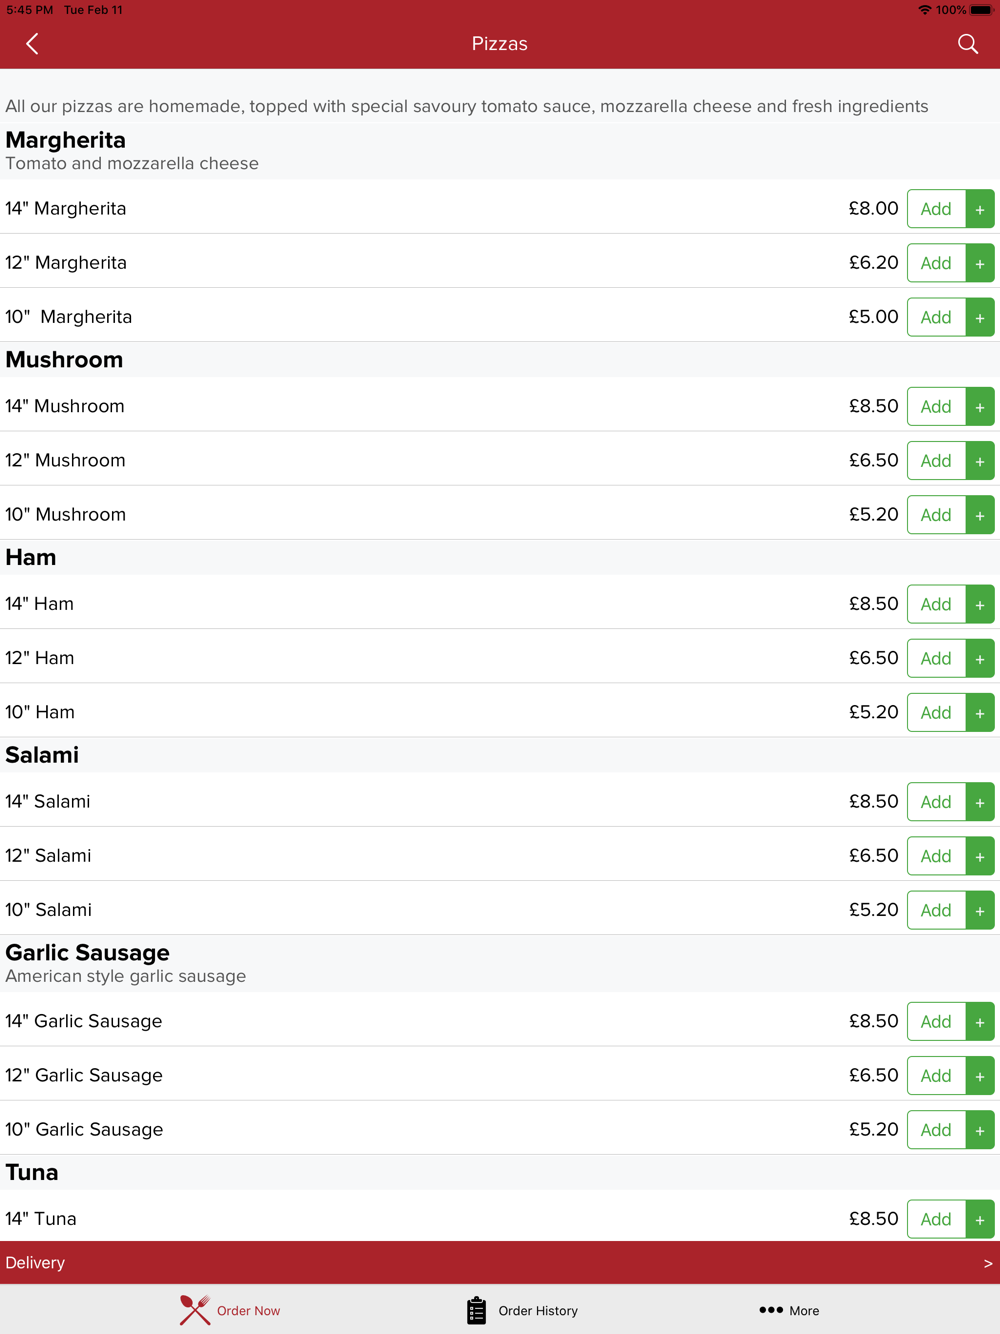The image size is (1000, 1334).
Task: Add 10" Mushroom to order
Action: (x=936, y=515)
